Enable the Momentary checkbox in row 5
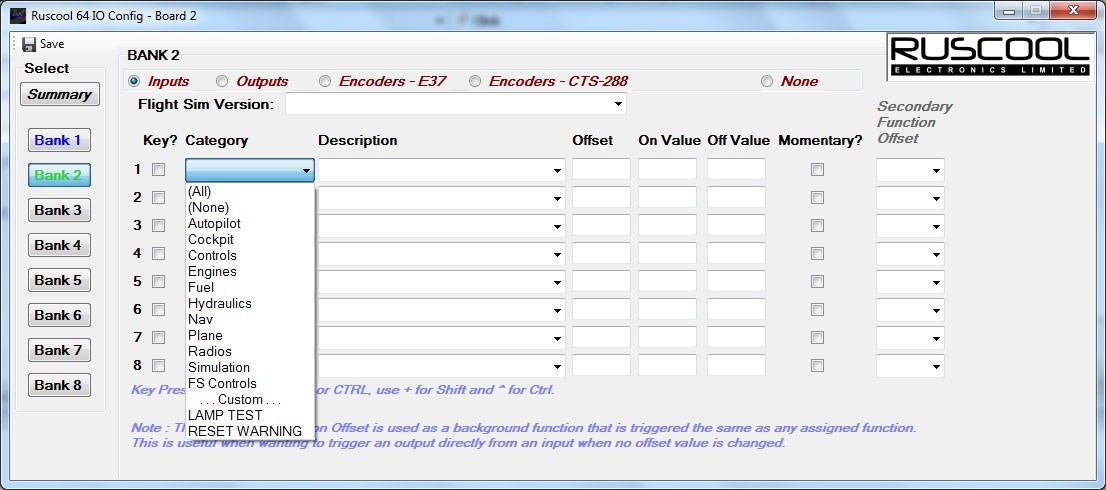Image resolution: width=1106 pixels, height=490 pixels. [818, 282]
